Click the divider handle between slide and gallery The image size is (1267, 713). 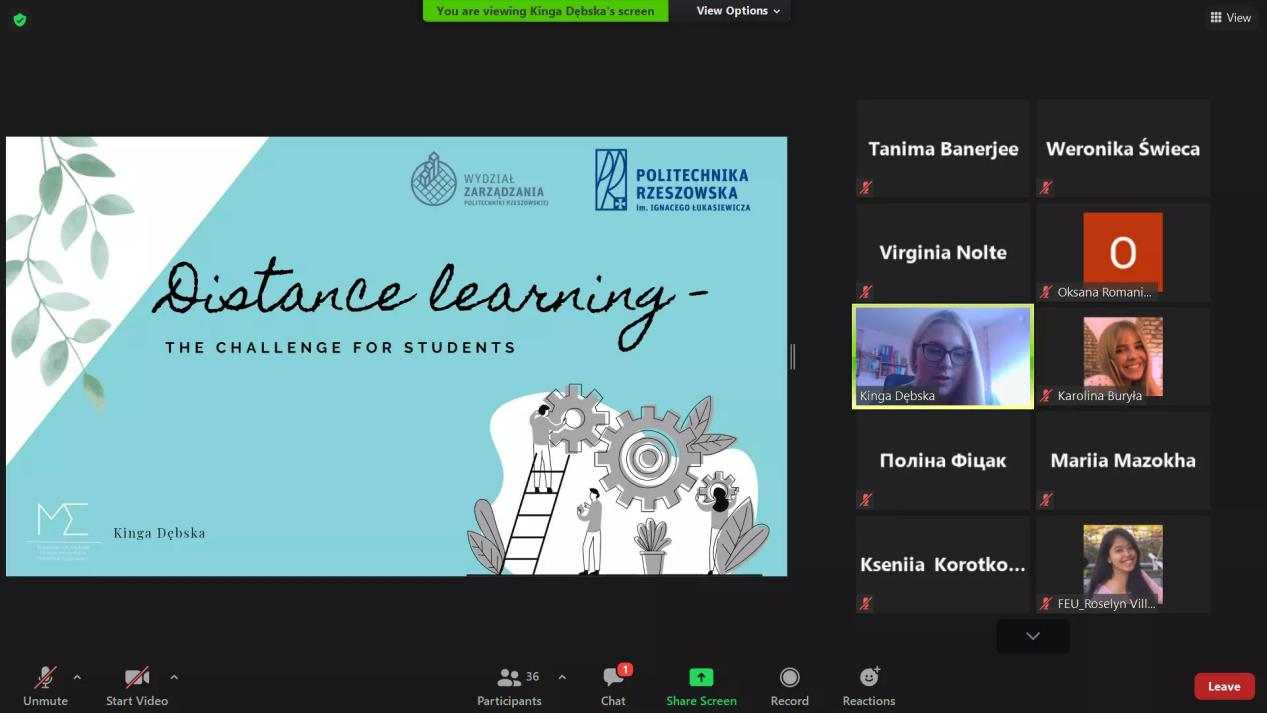tap(792, 356)
